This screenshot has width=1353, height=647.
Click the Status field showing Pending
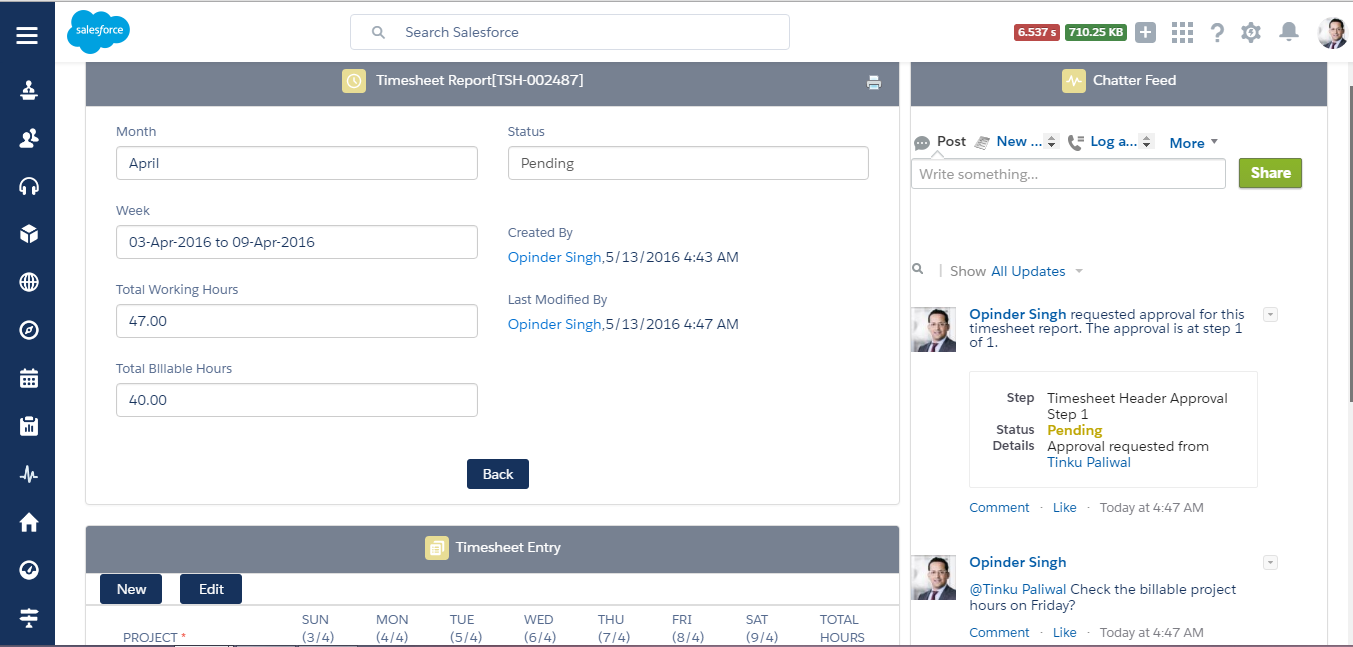coord(688,163)
